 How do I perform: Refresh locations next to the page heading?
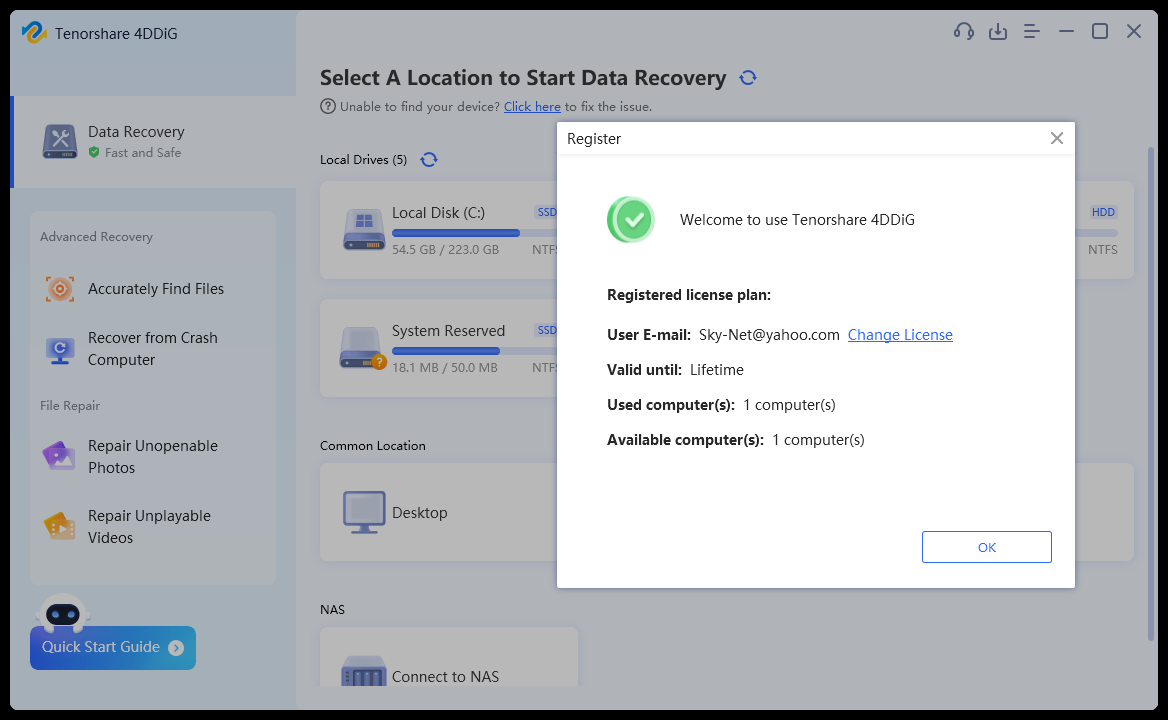tap(748, 77)
